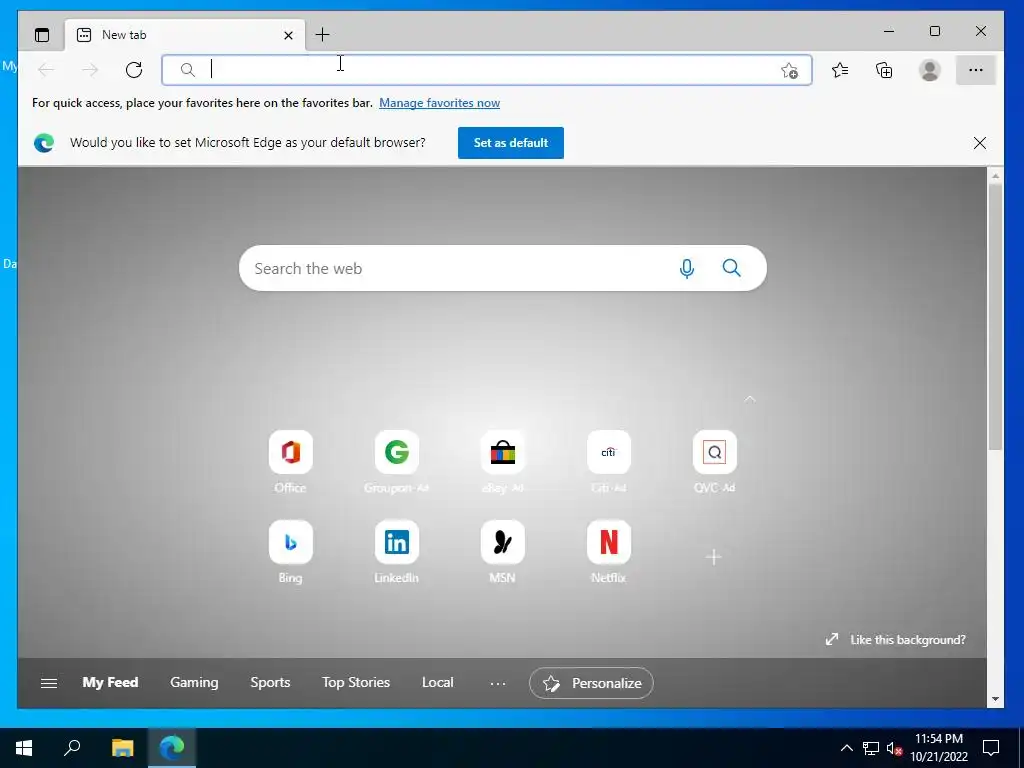
Task: Open the notification center icon
Action: pyautogui.click(x=991, y=748)
